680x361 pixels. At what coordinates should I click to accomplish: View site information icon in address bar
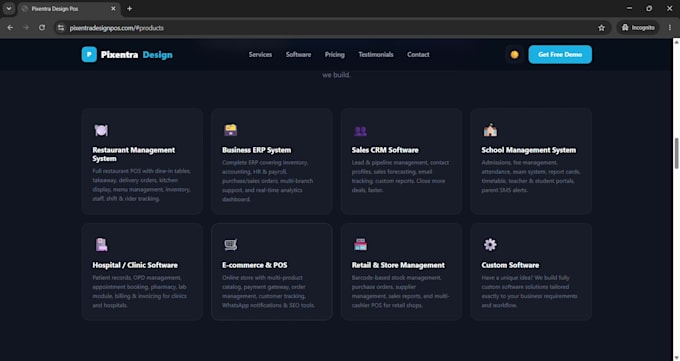click(61, 28)
